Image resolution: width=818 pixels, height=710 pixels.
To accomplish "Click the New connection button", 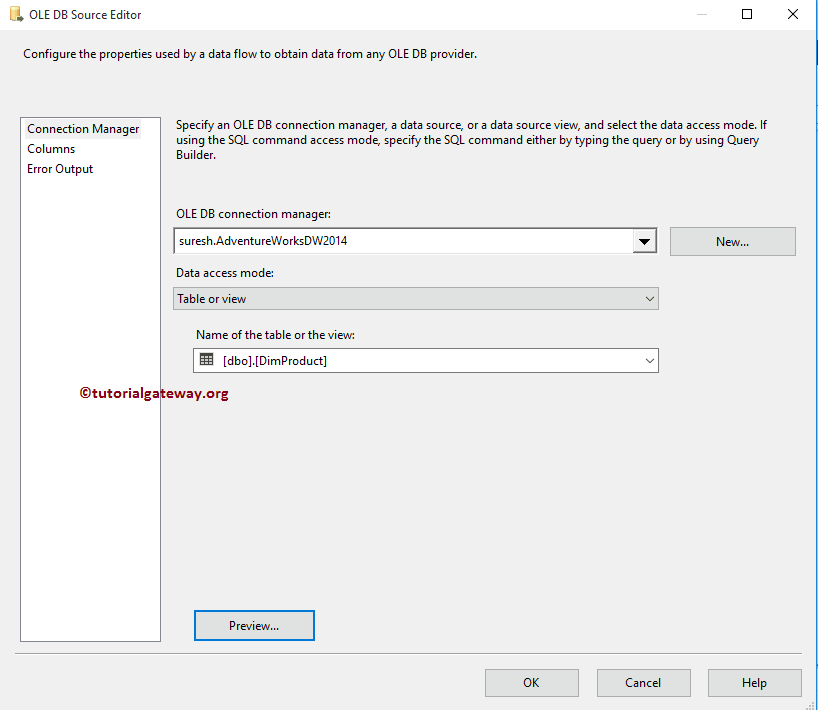I will (x=732, y=241).
